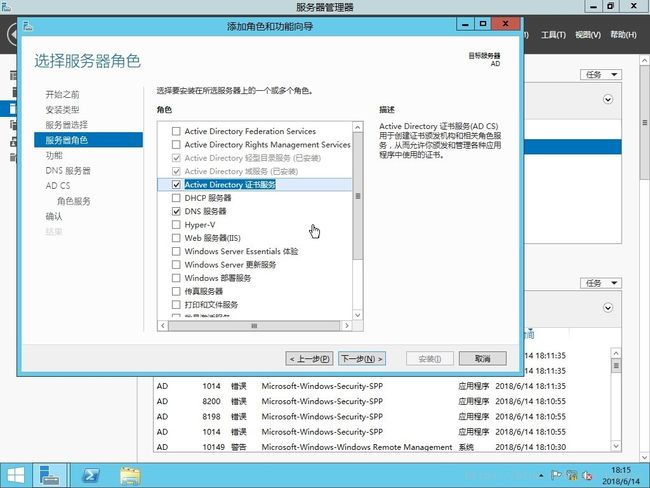
Task: Select Active Directory 轻型目录服务 (已安装) row
Action: (x=255, y=158)
